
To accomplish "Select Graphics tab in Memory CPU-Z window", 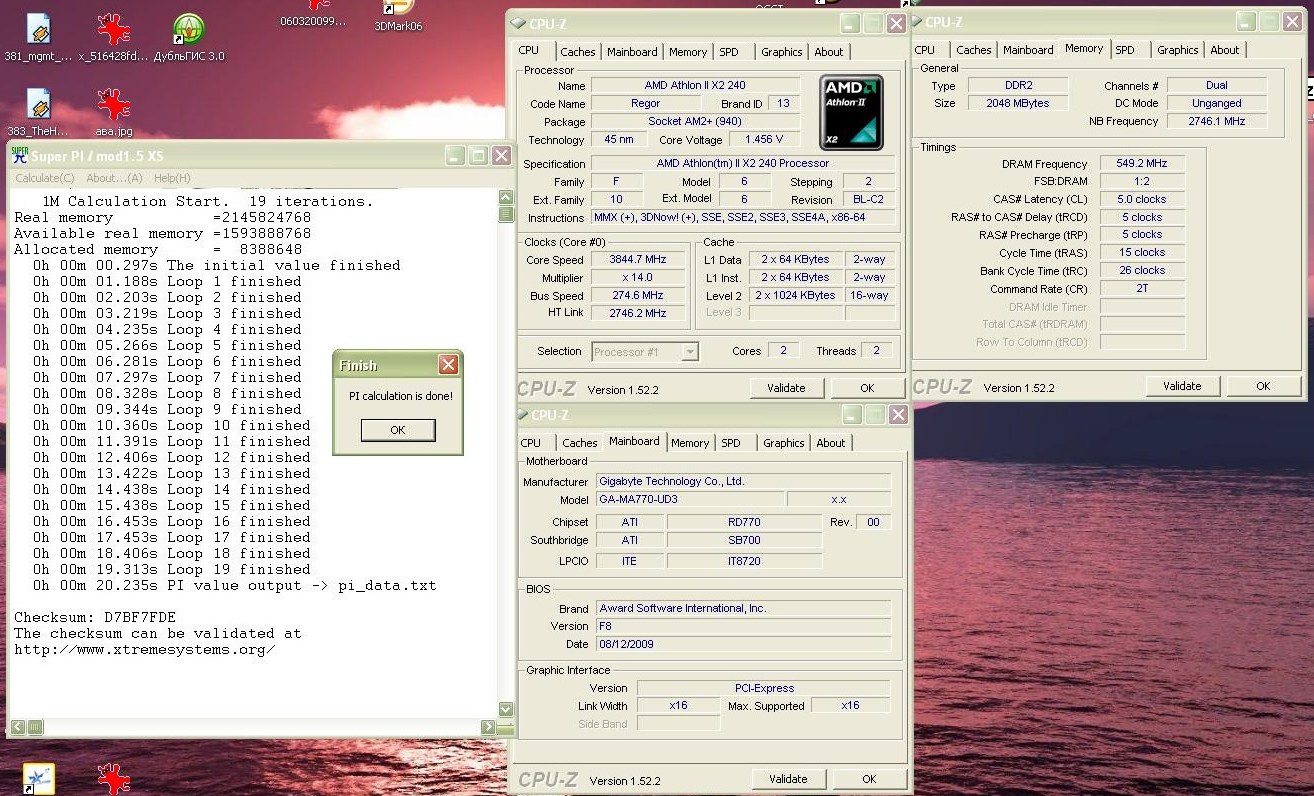I will pos(1177,50).
